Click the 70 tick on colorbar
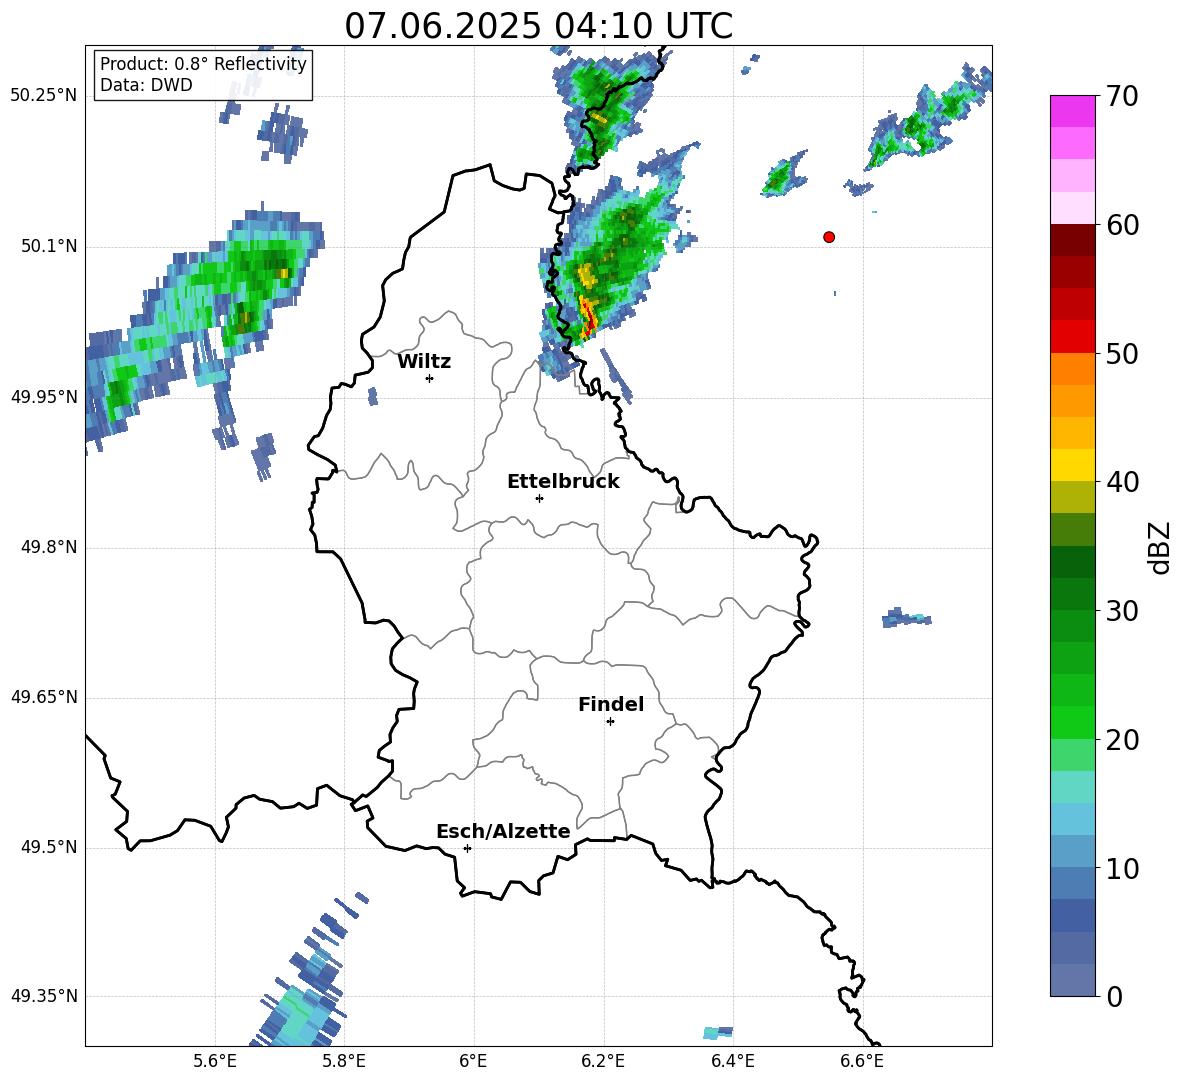Viewport: 1184px width, 1081px height. click(1122, 96)
